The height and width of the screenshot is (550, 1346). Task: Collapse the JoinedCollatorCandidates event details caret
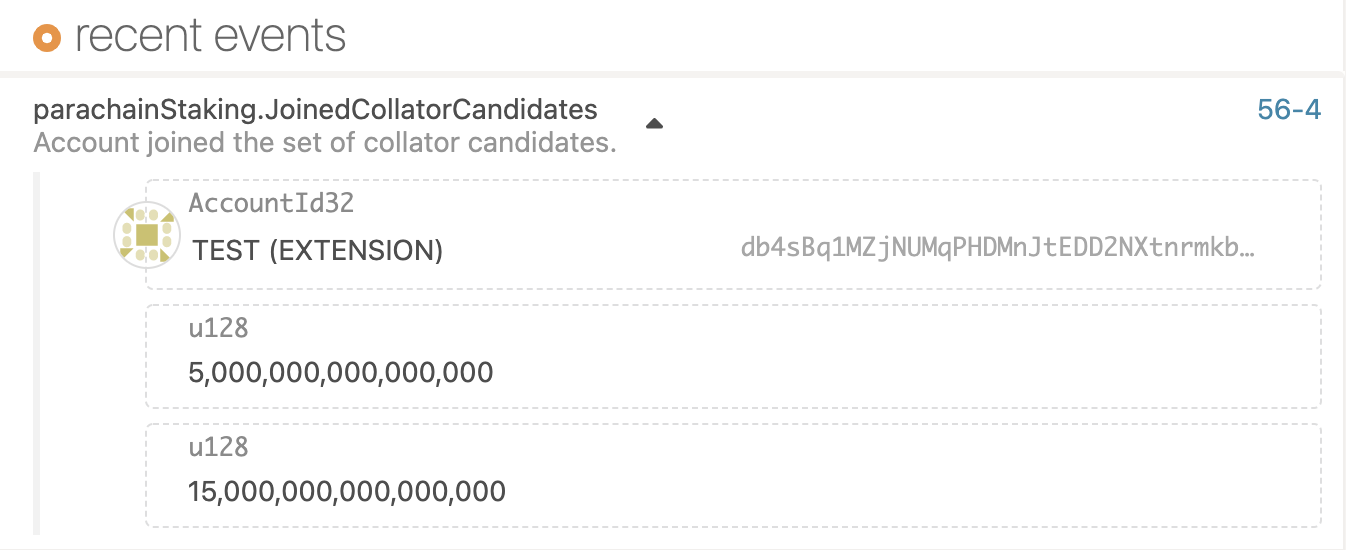654,124
